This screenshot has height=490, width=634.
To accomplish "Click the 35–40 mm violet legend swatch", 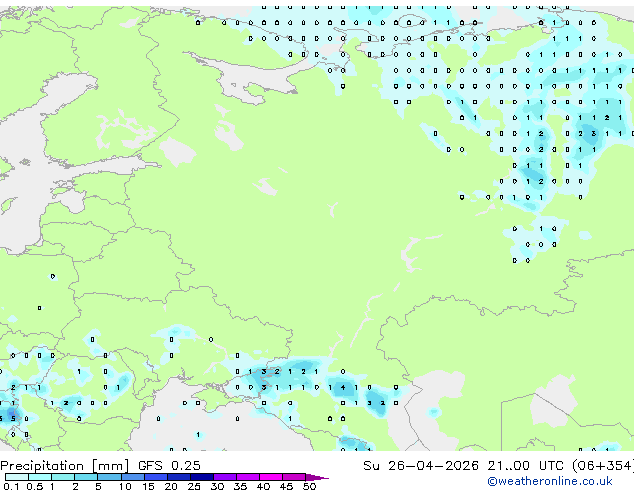I will click(248, 477).
